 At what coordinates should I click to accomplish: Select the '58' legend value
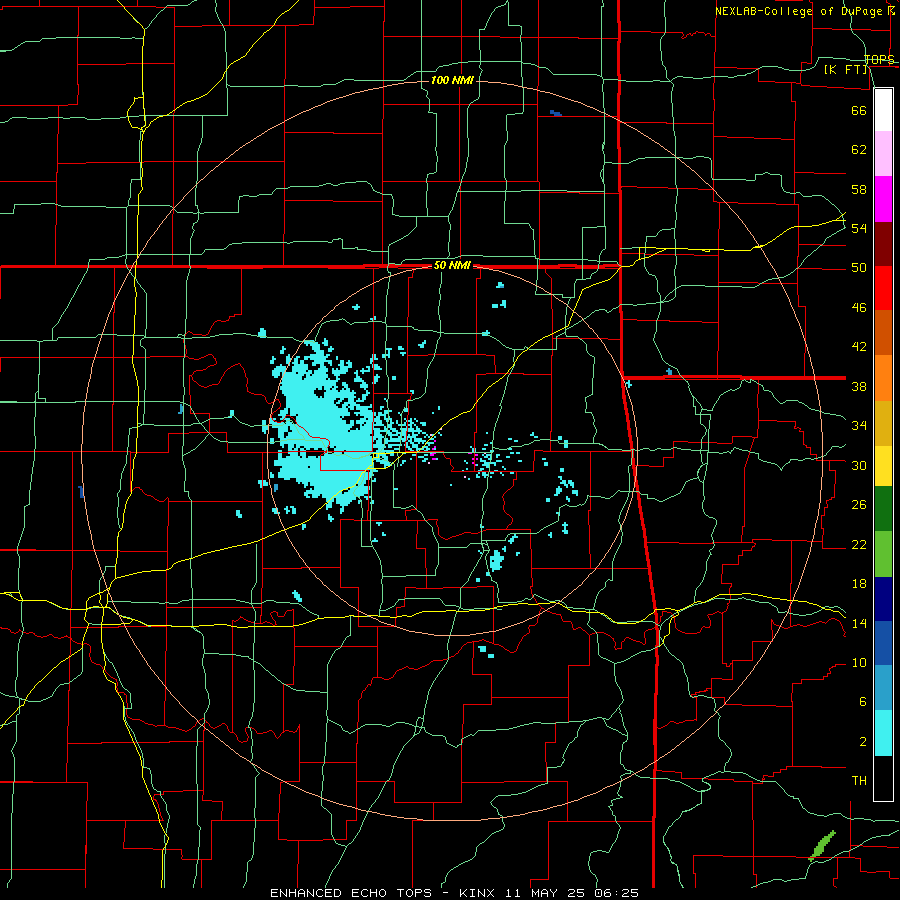coord(859,189)
